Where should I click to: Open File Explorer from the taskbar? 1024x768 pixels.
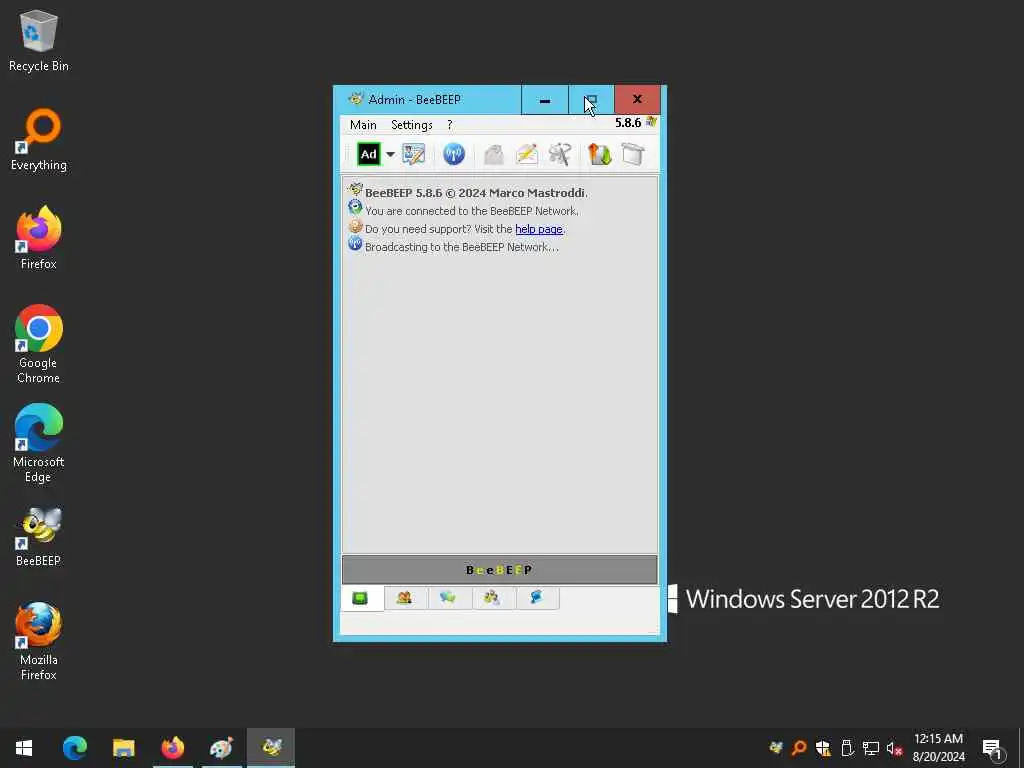click(123, 748)
